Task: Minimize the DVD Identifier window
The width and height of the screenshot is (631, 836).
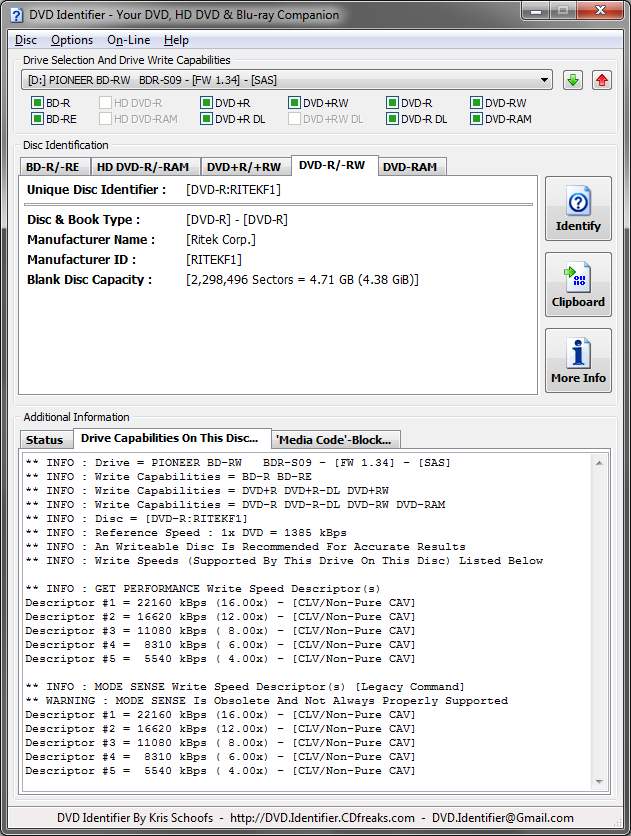Action: point(536,10)
